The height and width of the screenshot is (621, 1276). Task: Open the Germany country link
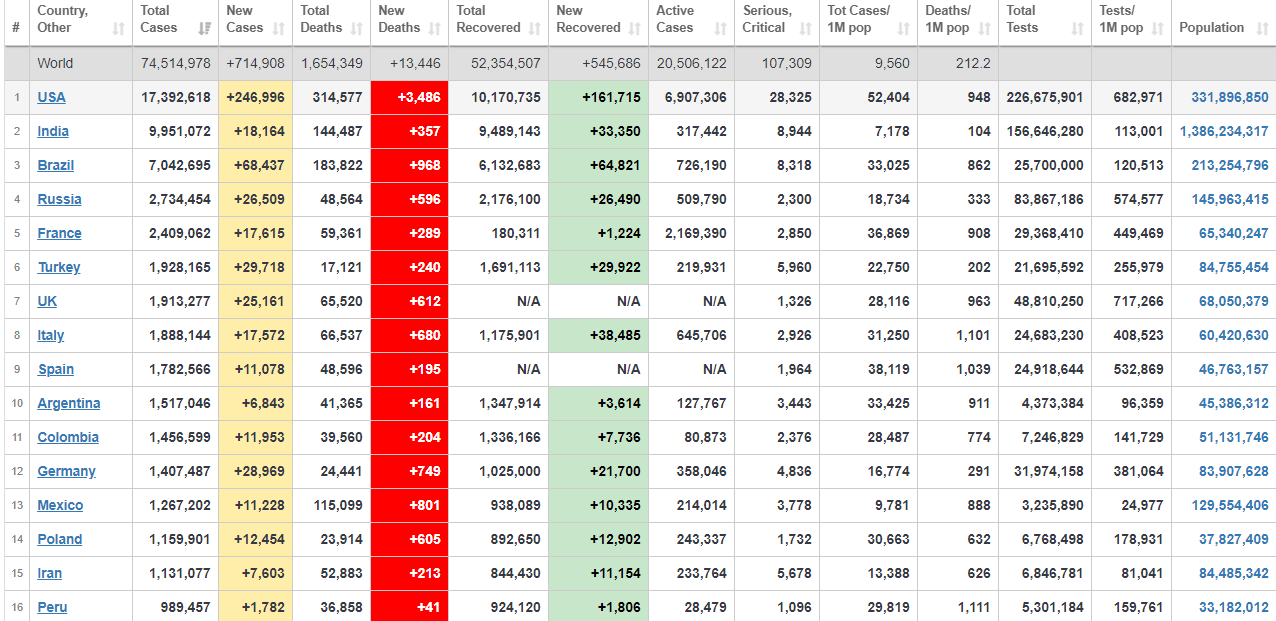(x=67, y=471)
